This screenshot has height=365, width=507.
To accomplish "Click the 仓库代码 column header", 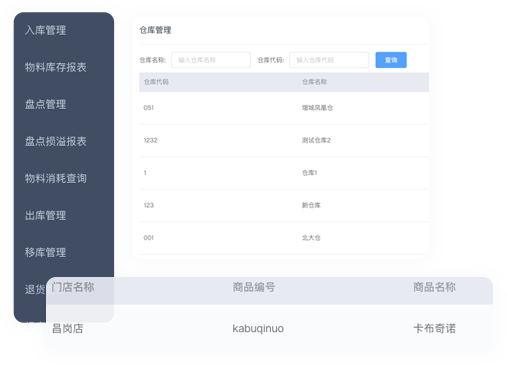I will click(156, 82).
